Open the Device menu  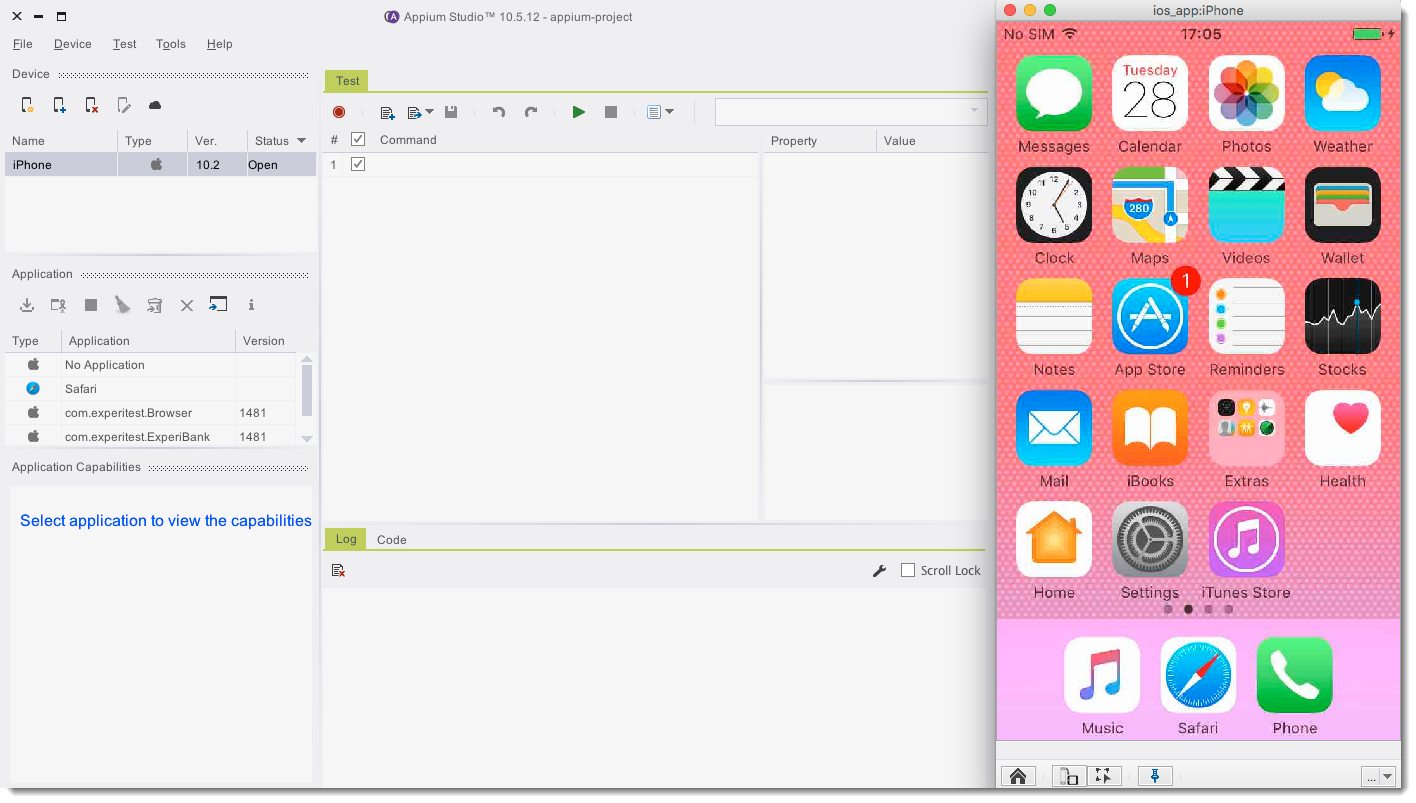(72, 44)
